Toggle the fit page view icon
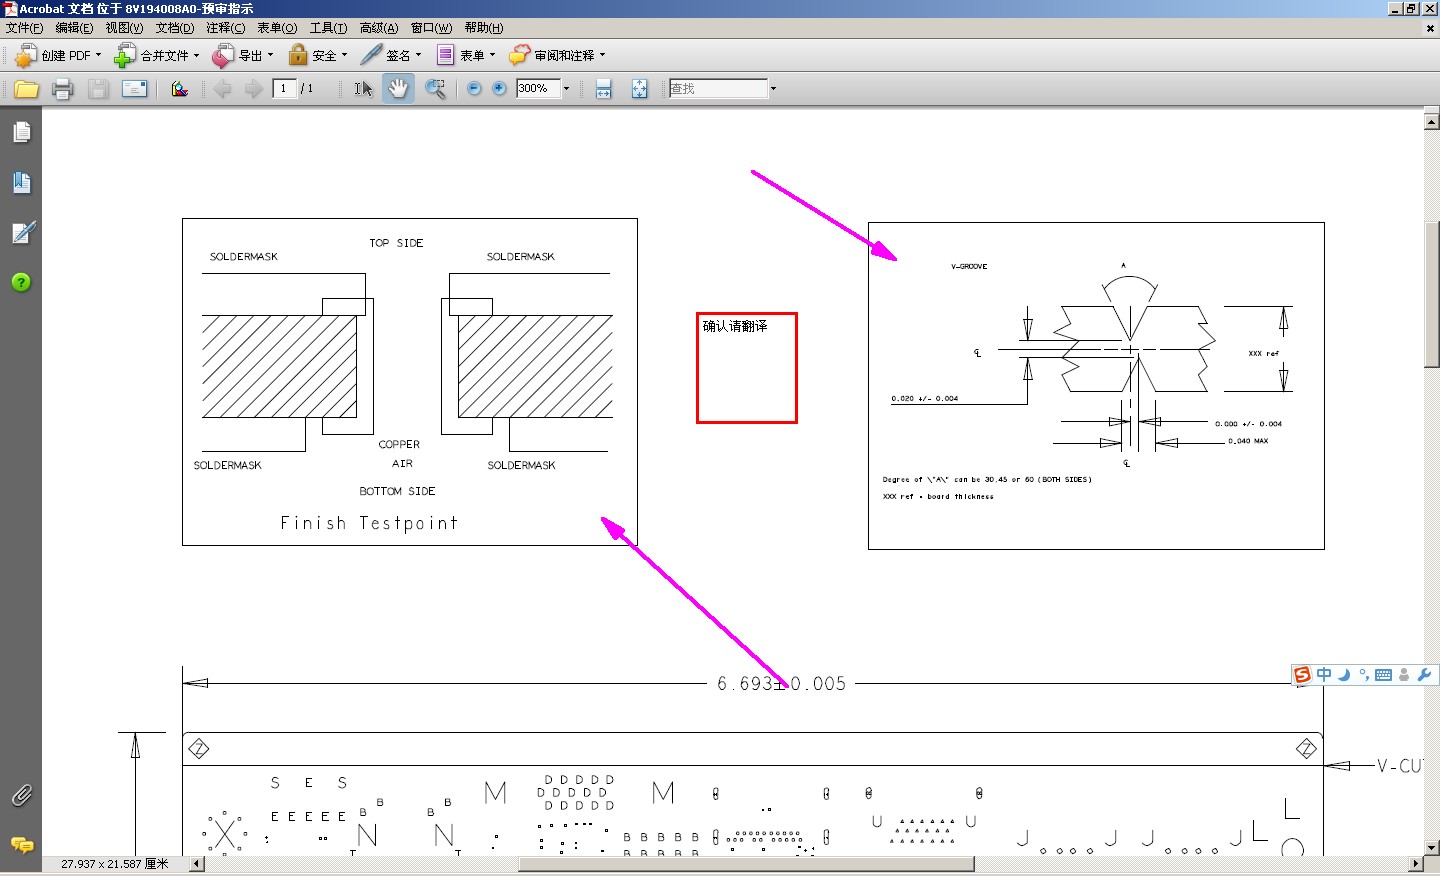The width and height of the screenshot is (1440, 876). 640,89
